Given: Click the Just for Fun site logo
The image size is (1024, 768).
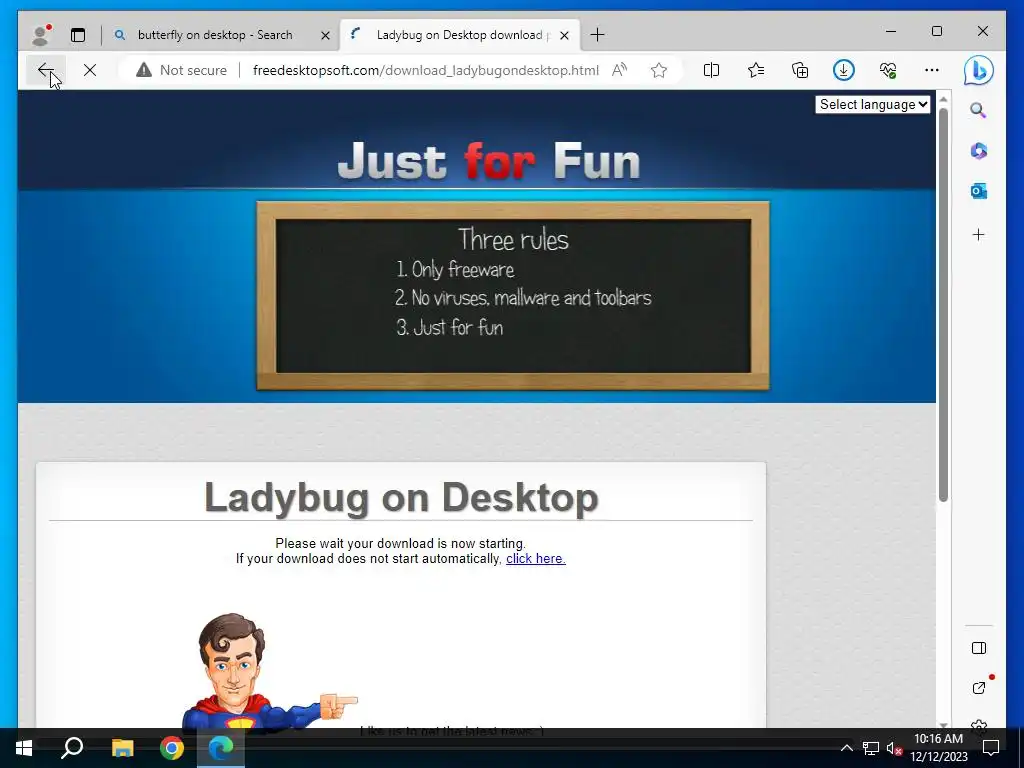Looking at the screenshot, I should pyautogui.click(x=489, y=161).
